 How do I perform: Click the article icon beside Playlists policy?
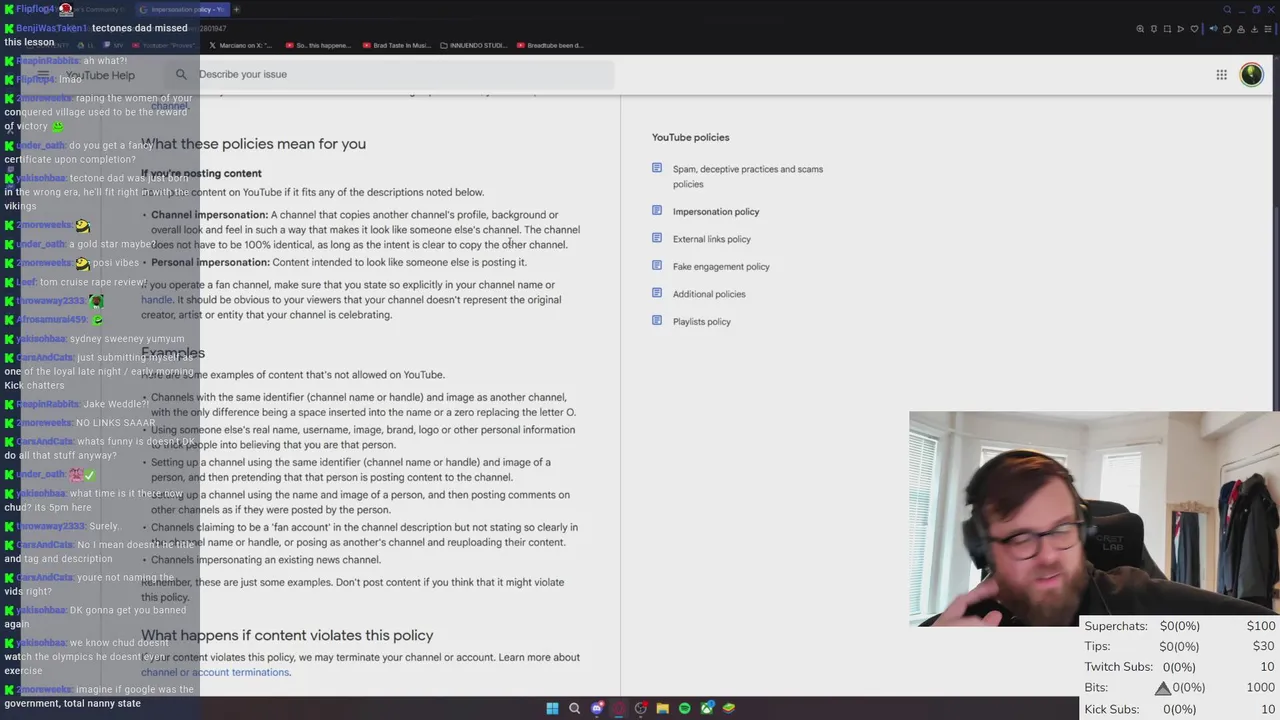point(657,321)
